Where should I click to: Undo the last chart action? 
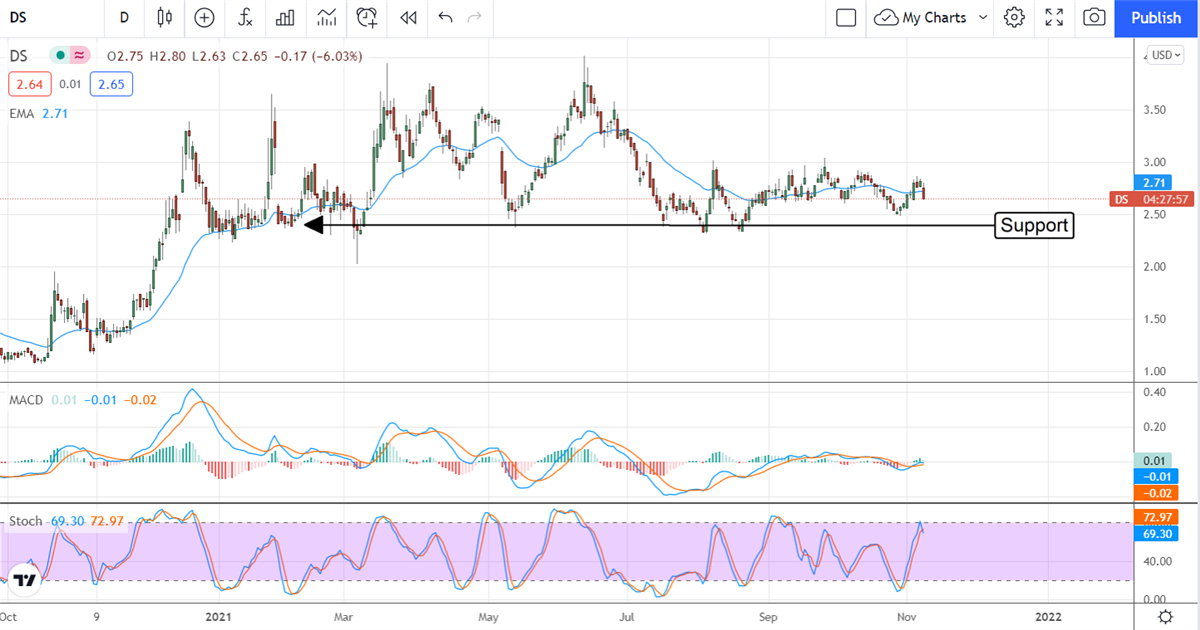click(x=445, y=17)
